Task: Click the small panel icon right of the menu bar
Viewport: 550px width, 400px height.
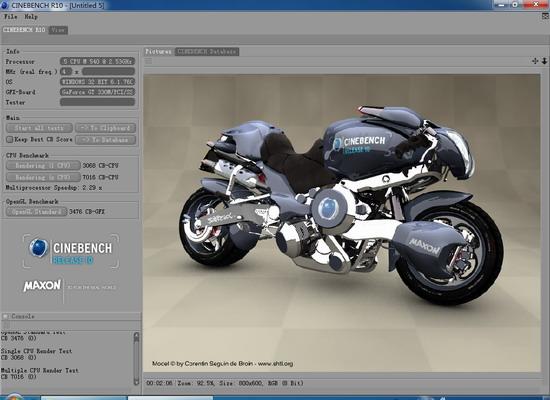Action: click(545, 16)
